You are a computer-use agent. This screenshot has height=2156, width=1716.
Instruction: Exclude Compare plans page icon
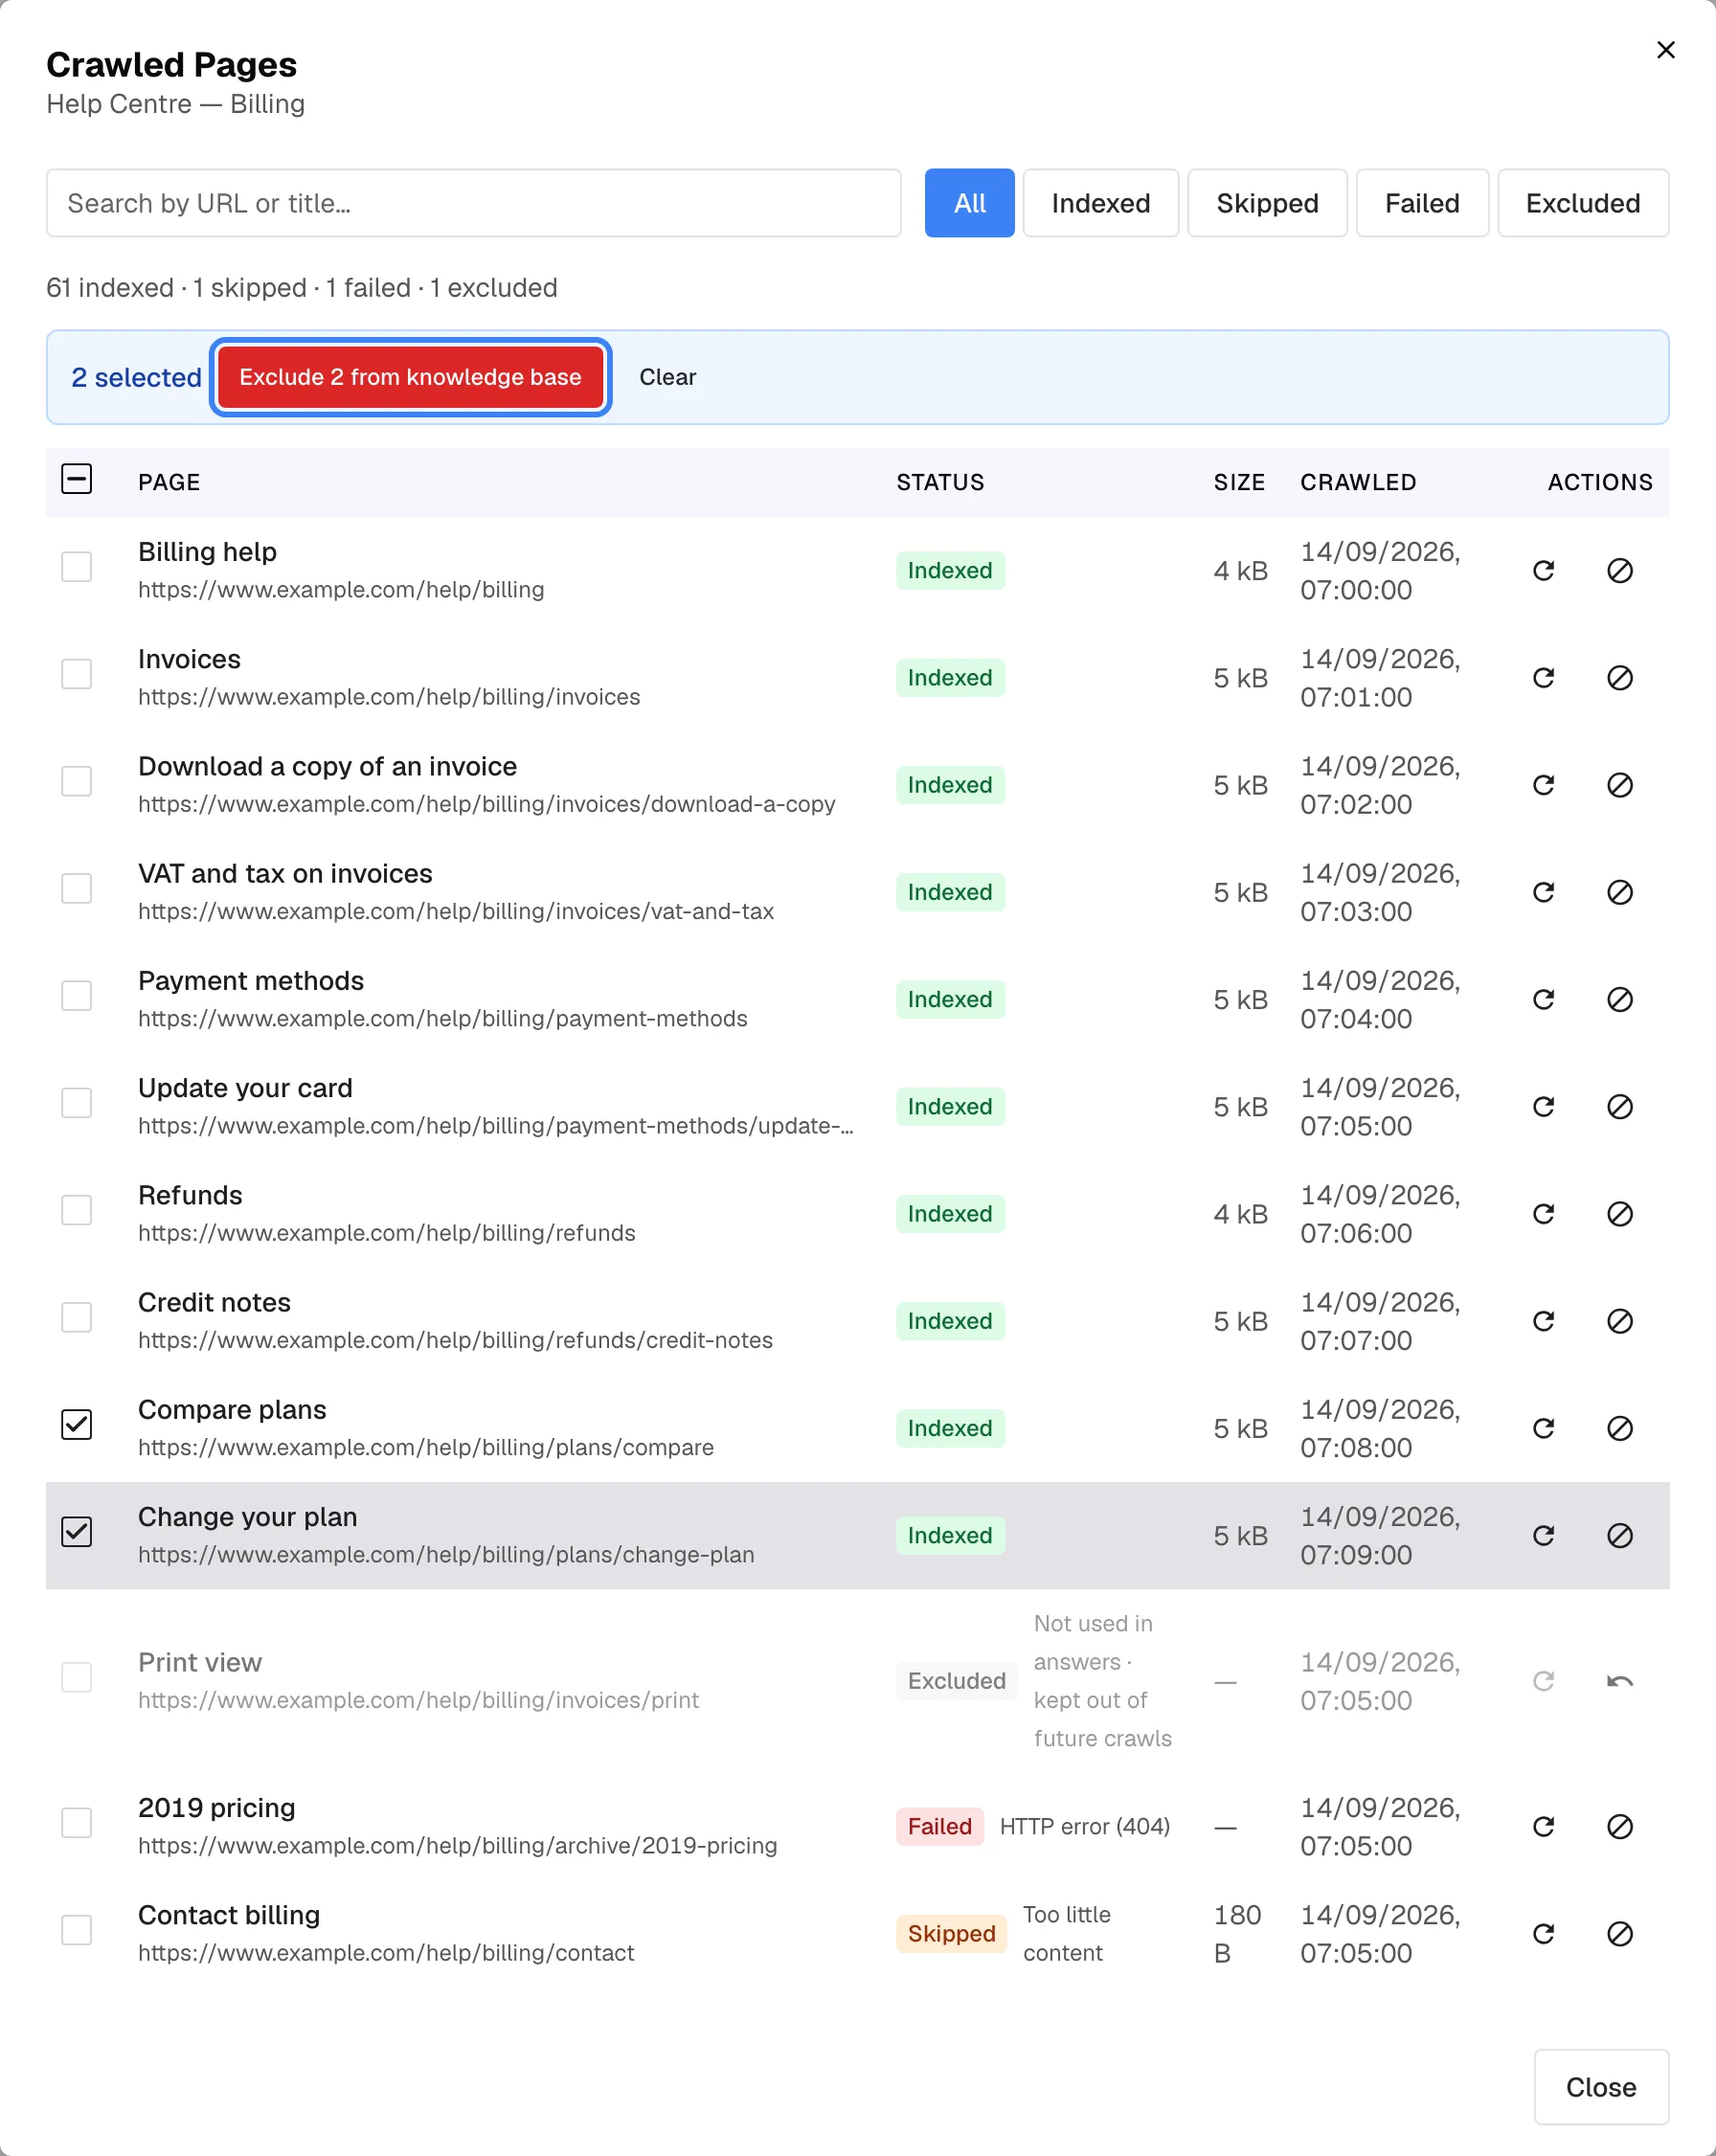[1619, 1428]
